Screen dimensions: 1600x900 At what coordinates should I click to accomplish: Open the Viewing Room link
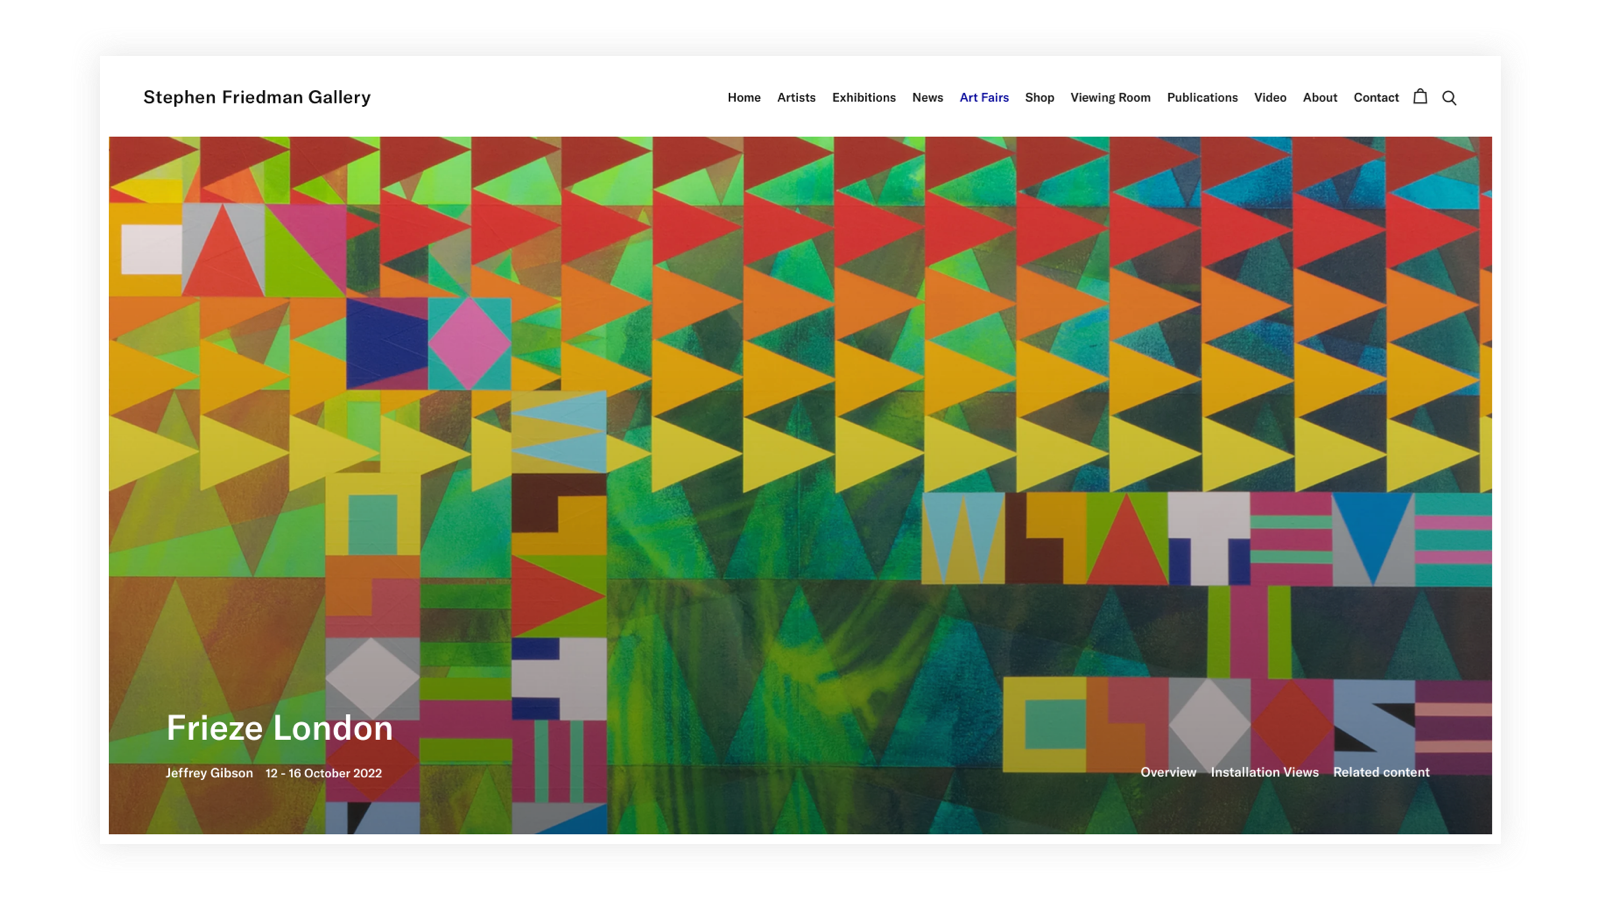(1110, 98)
